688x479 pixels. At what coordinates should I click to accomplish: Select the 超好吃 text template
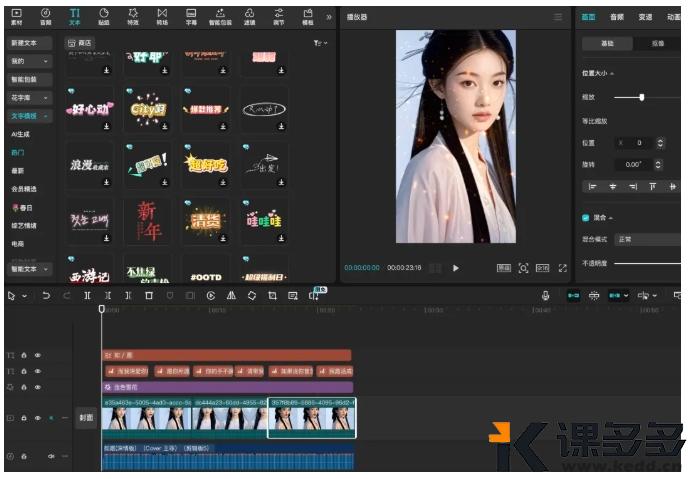pyautogui.click(x=206, y=164)
